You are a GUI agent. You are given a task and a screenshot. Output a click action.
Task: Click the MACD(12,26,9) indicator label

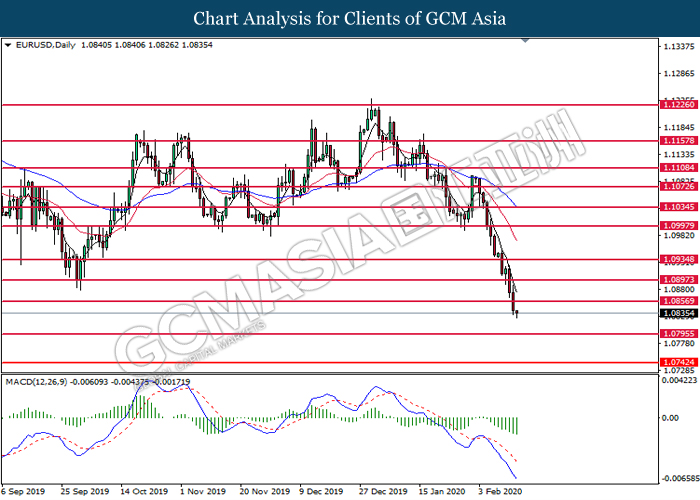coord(37,382)
